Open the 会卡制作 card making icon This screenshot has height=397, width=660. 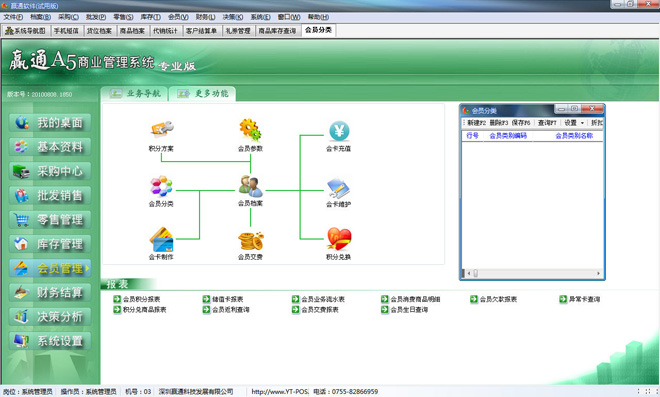(161, 240)
